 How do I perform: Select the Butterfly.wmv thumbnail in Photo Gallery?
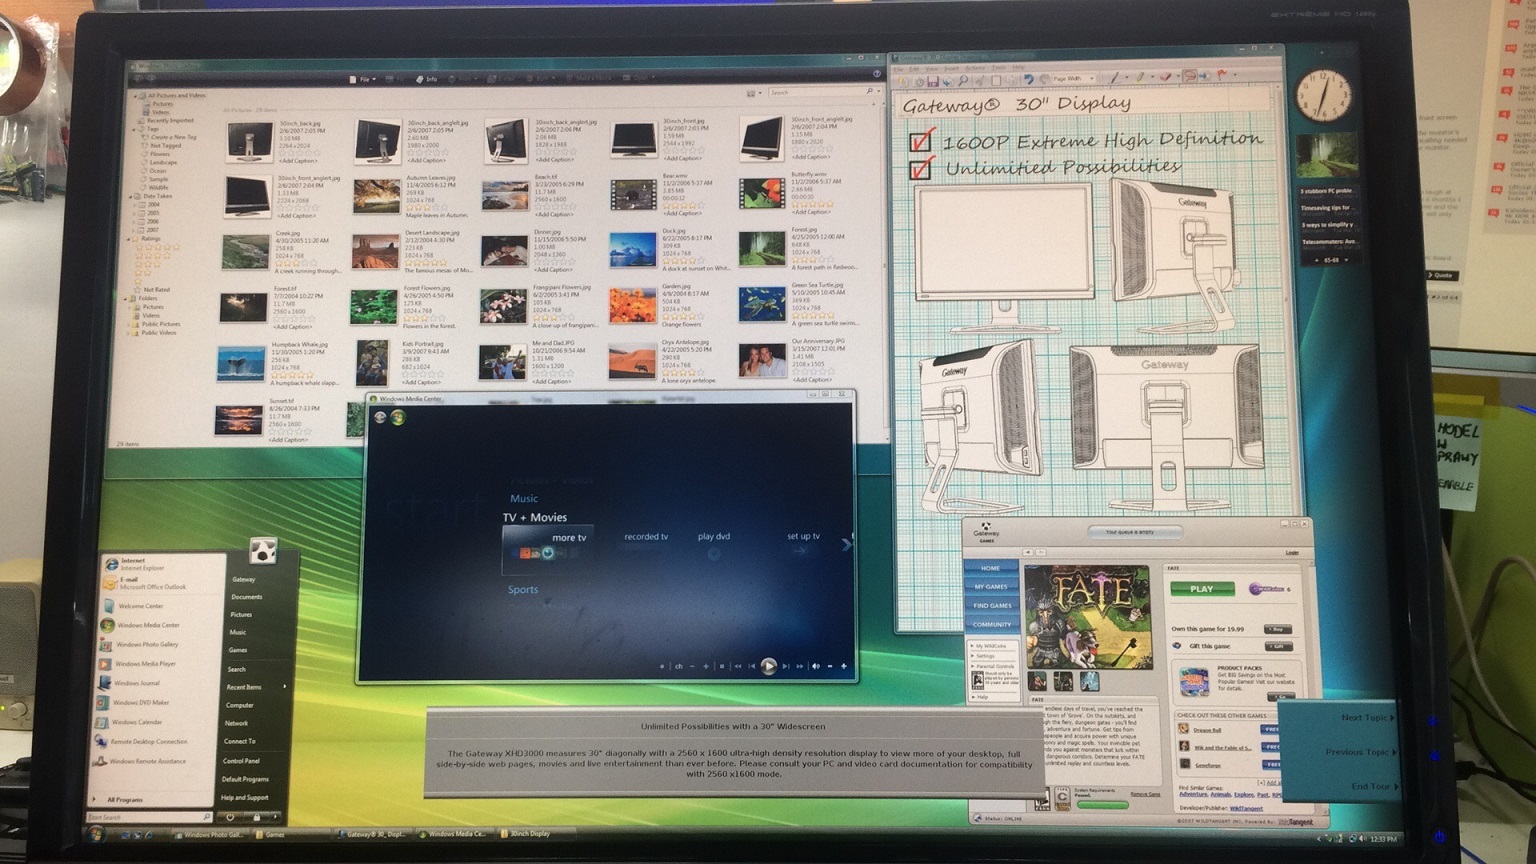pos(761,193)
